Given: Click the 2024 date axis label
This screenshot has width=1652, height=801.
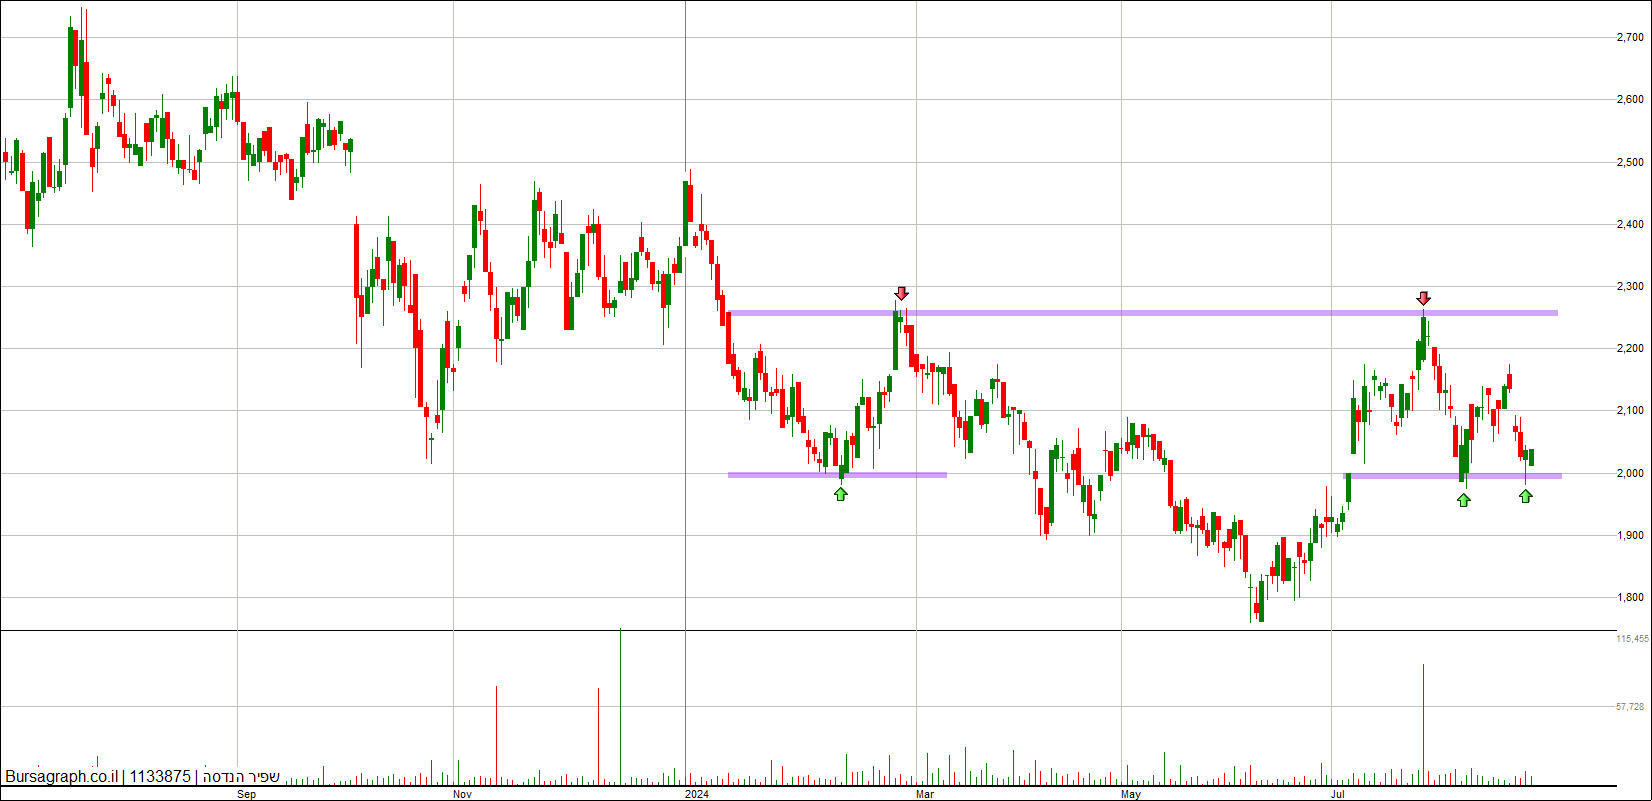Looking at the screenshot, I should [697, 795].
